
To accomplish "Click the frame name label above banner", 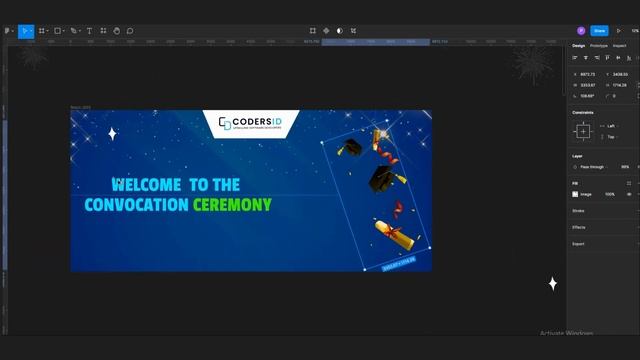I will point(80,107).
